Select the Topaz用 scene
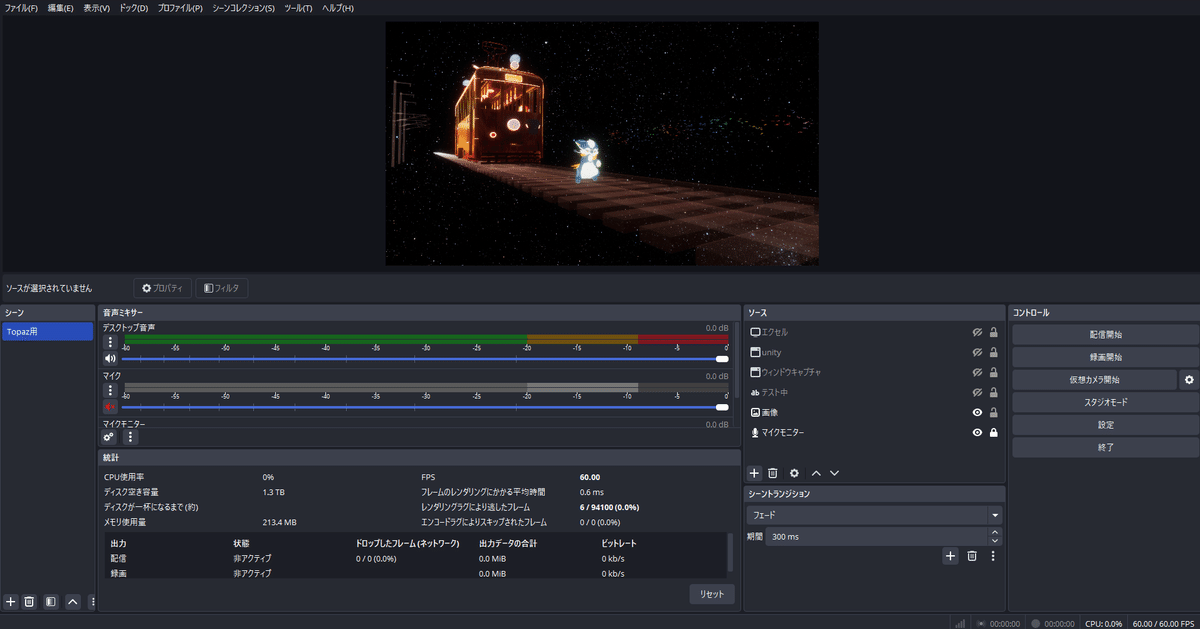Screen dimensions: 1200x629 48,331
